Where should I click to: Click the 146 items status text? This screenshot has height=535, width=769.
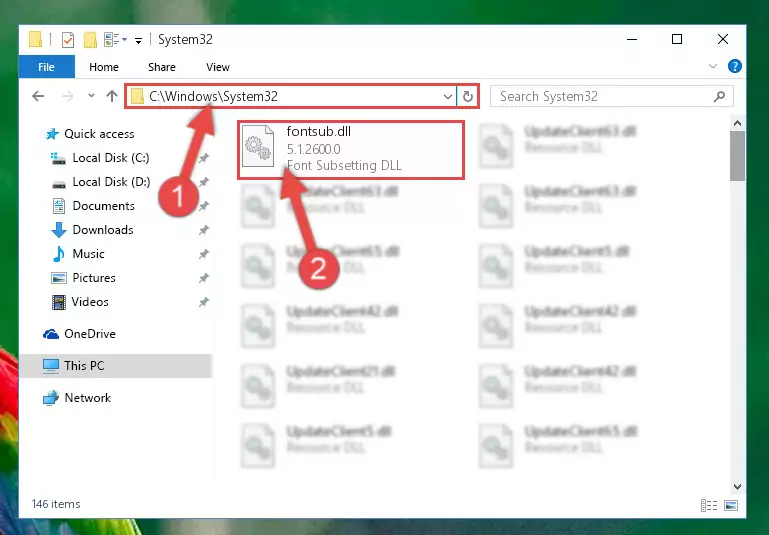[x=56, y=504]
